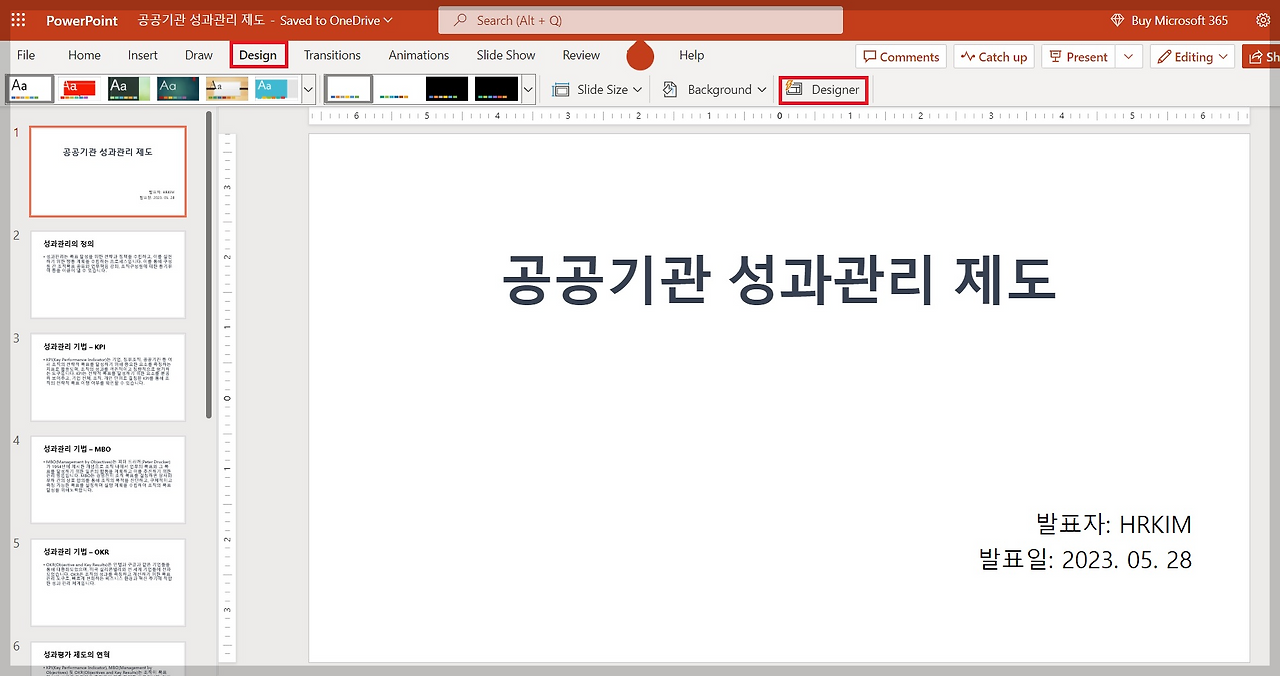Click the Buy Microsoft 365 diamond icon
This screenshot has width=1280, height=676.
(1118, 20)
